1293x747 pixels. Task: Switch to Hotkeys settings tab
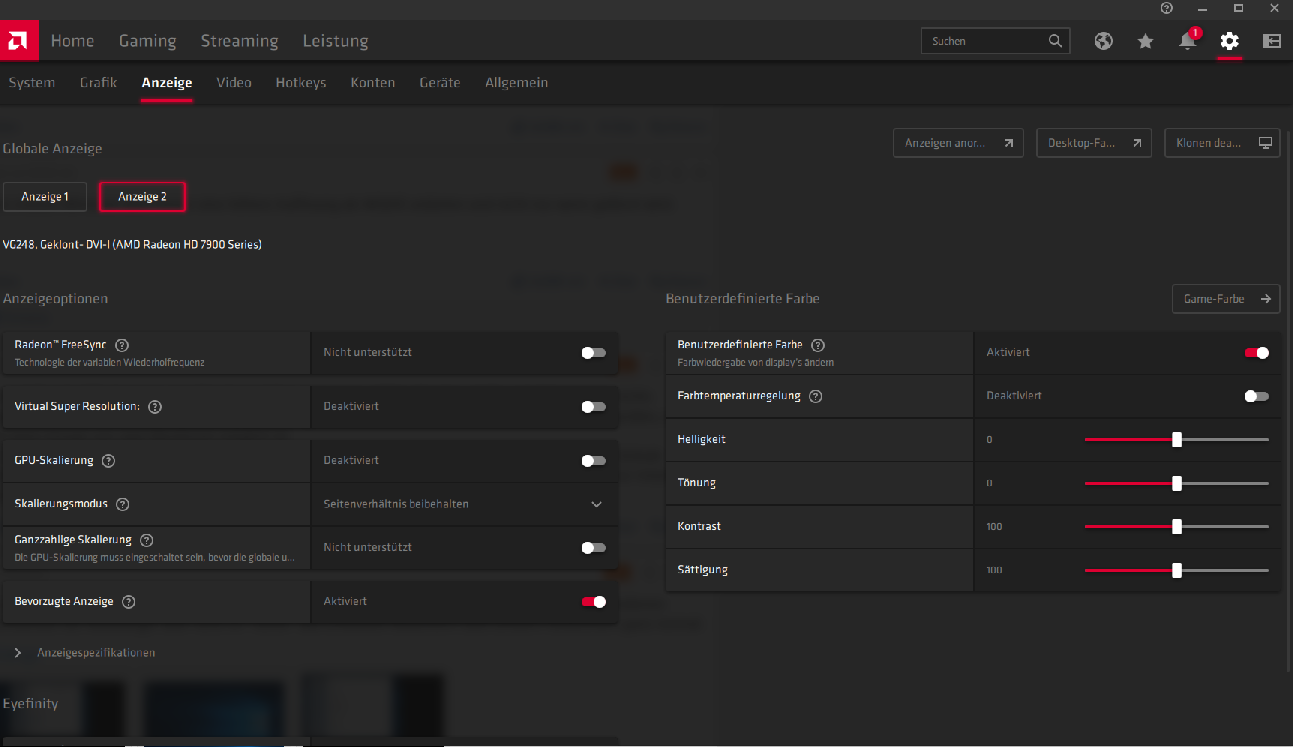(x=301, y=83)
